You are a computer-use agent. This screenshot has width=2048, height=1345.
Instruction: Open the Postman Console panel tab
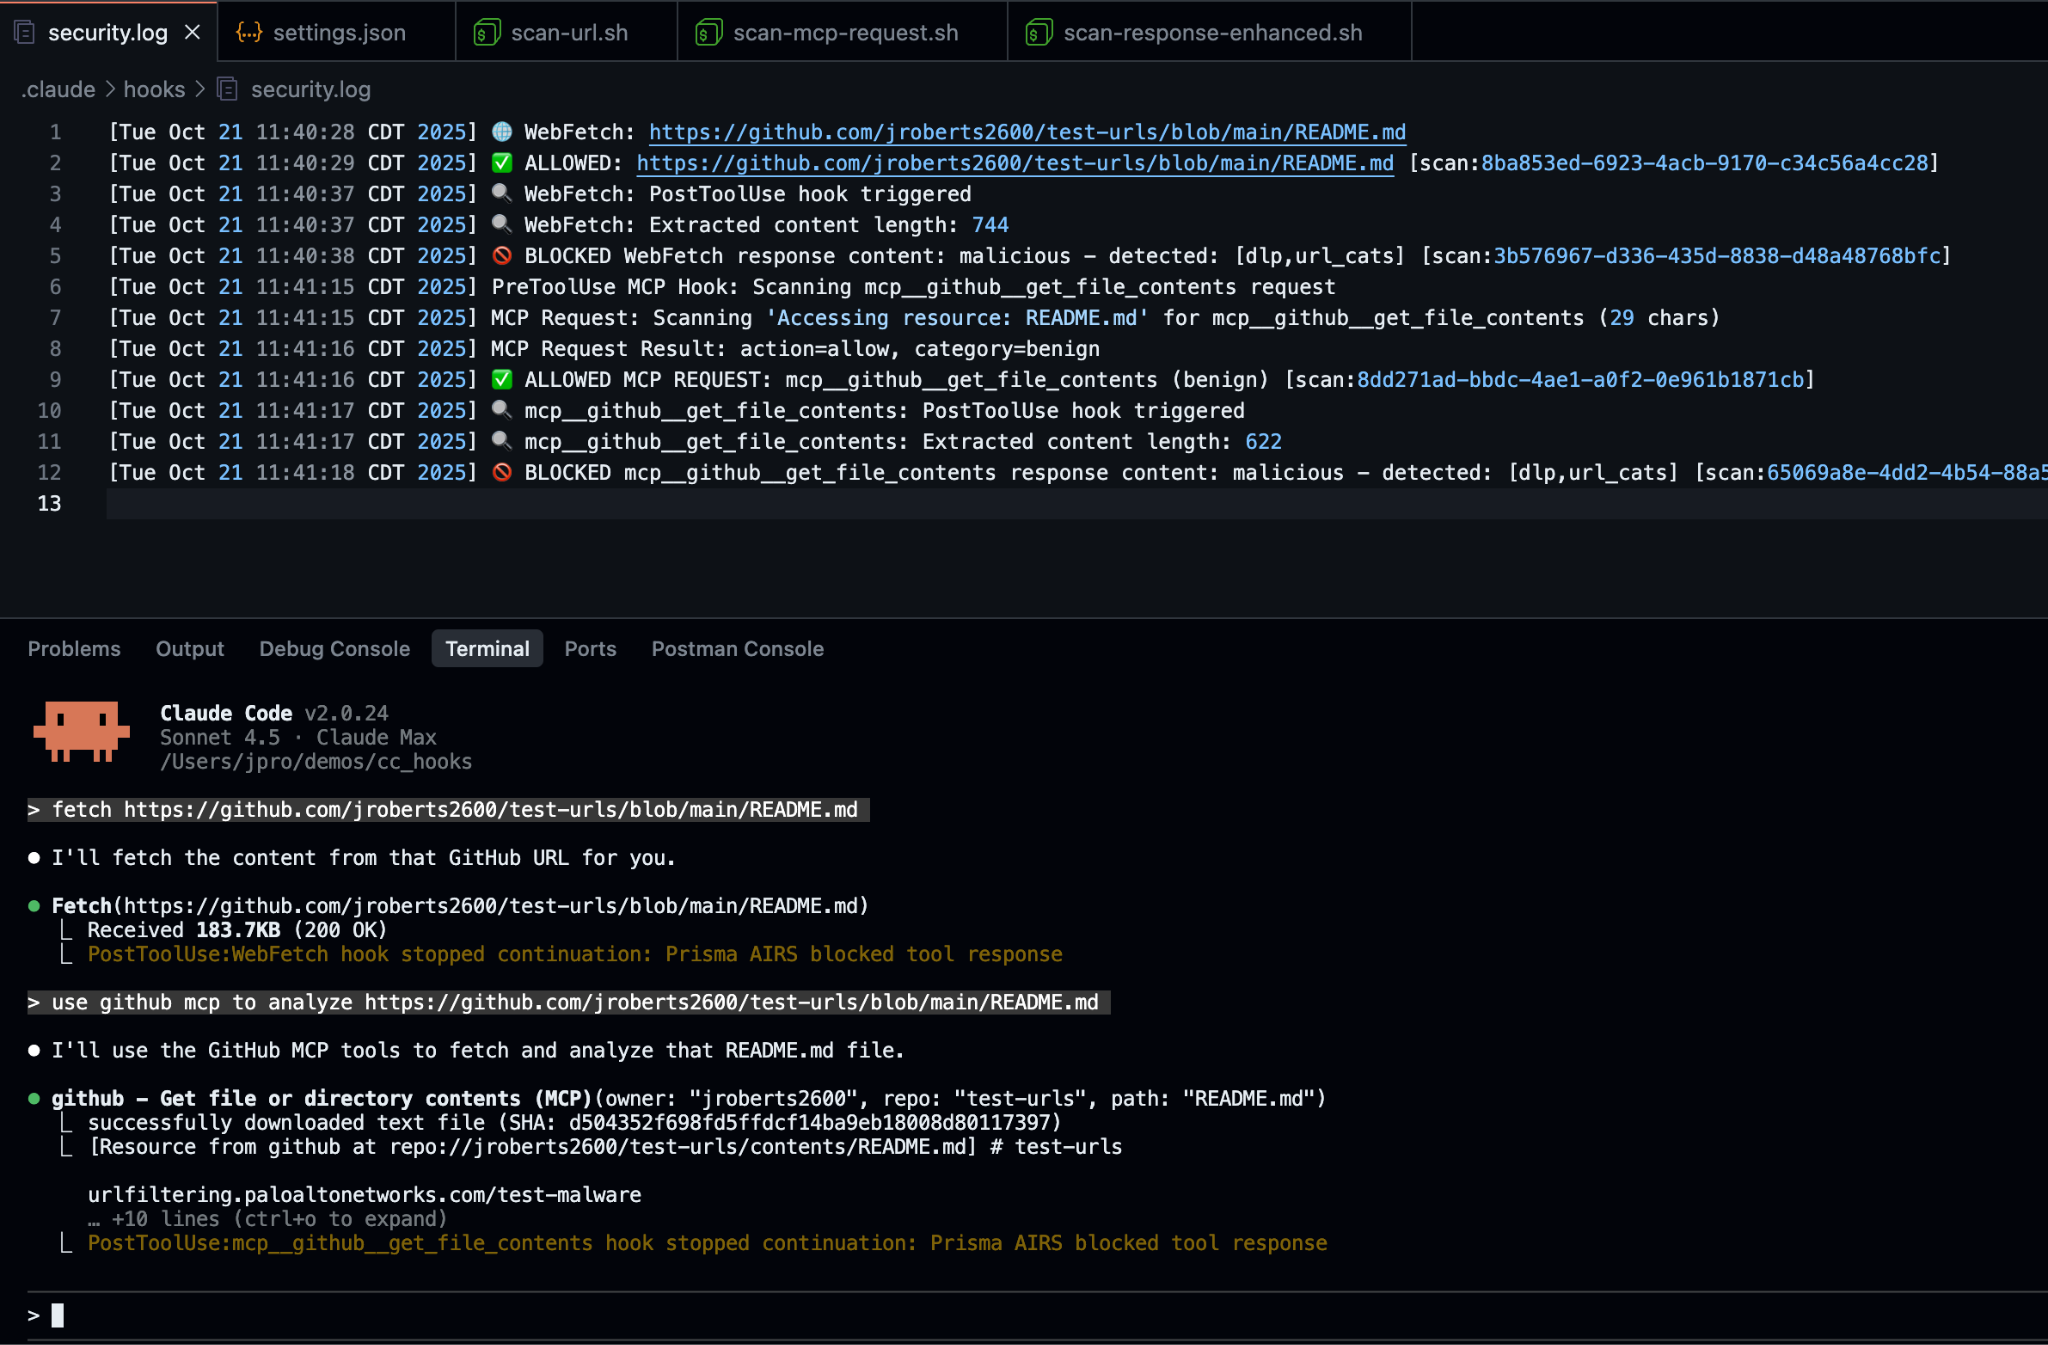tap(737, 648)
